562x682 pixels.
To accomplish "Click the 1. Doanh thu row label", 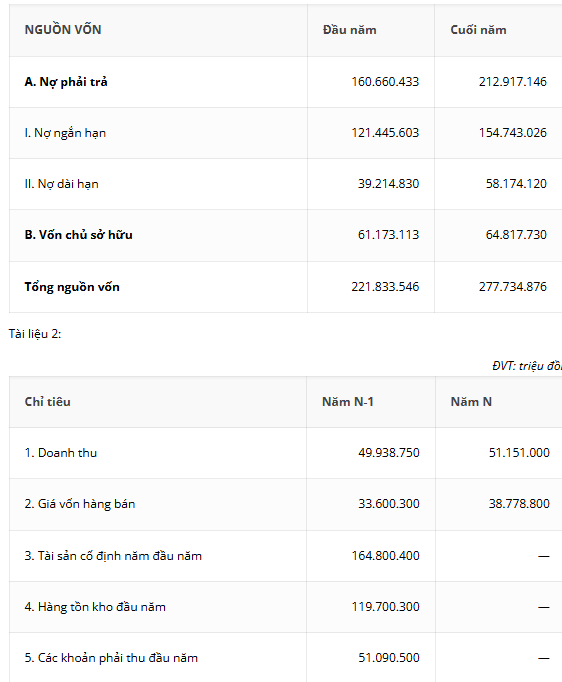I will [60, 453].
